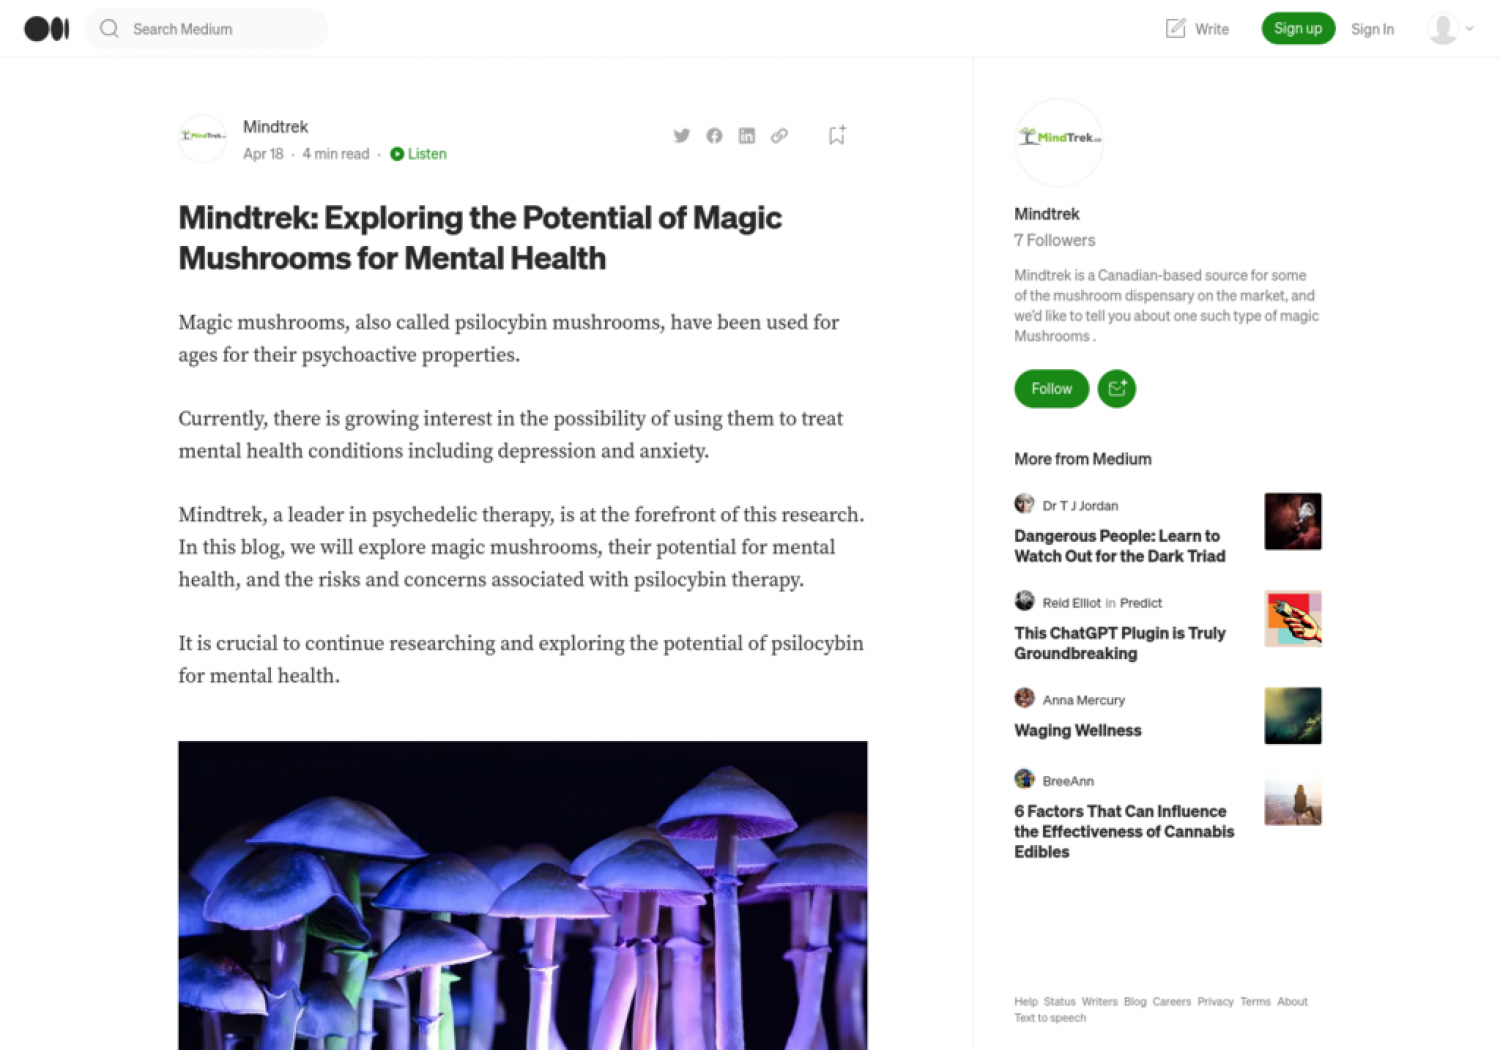Open the Mindtrek author name in byline
The width and height of the screenshot is (1500, 1050).
[275, 127]
